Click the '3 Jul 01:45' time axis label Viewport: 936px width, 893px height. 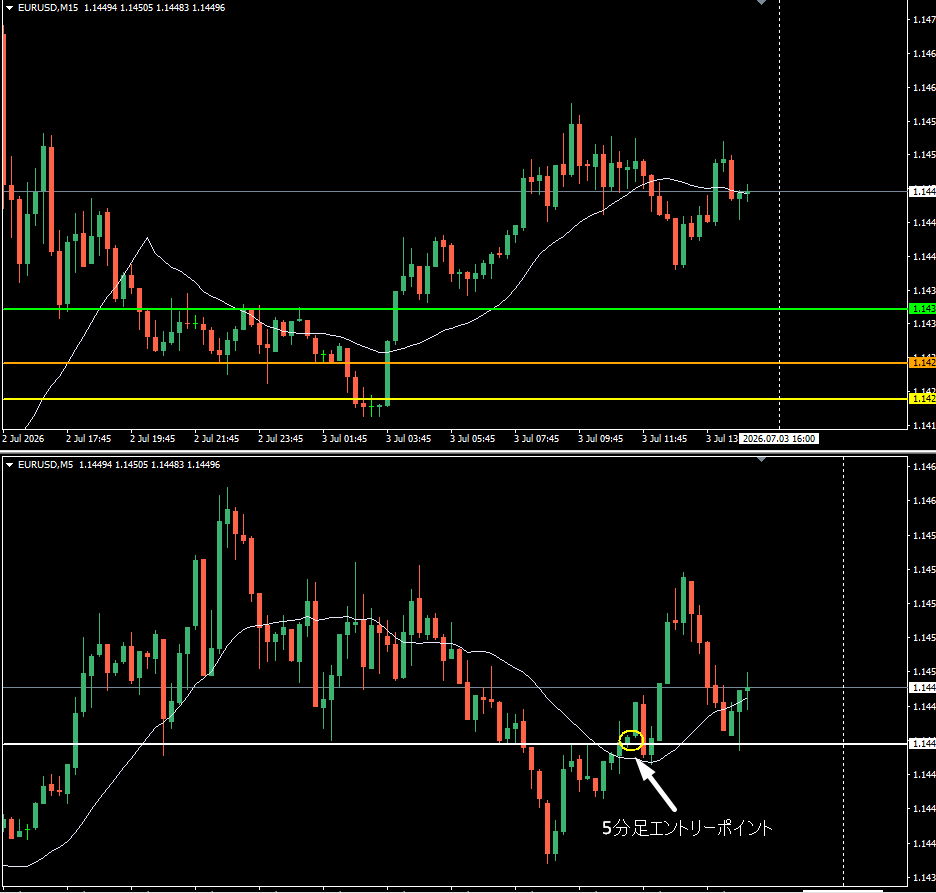point(344,439)
